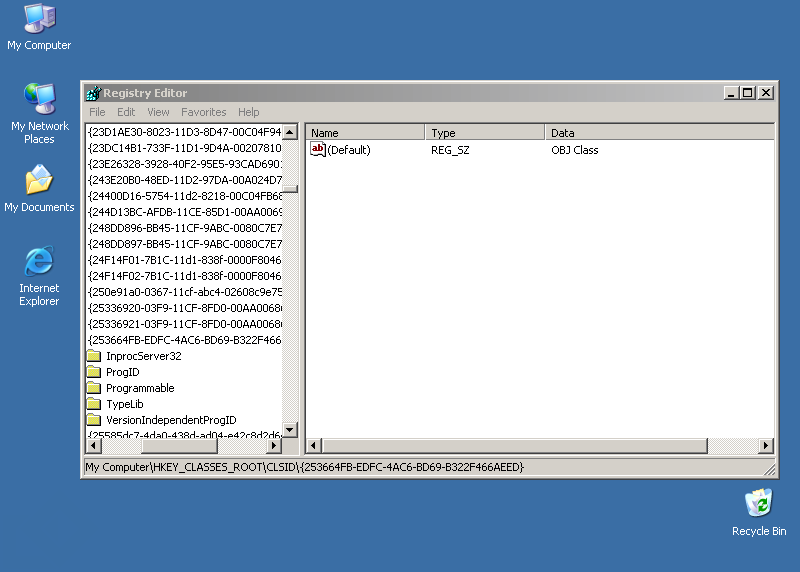Select the ProgID folder icon
800x572 pixels.
[93, 371]
